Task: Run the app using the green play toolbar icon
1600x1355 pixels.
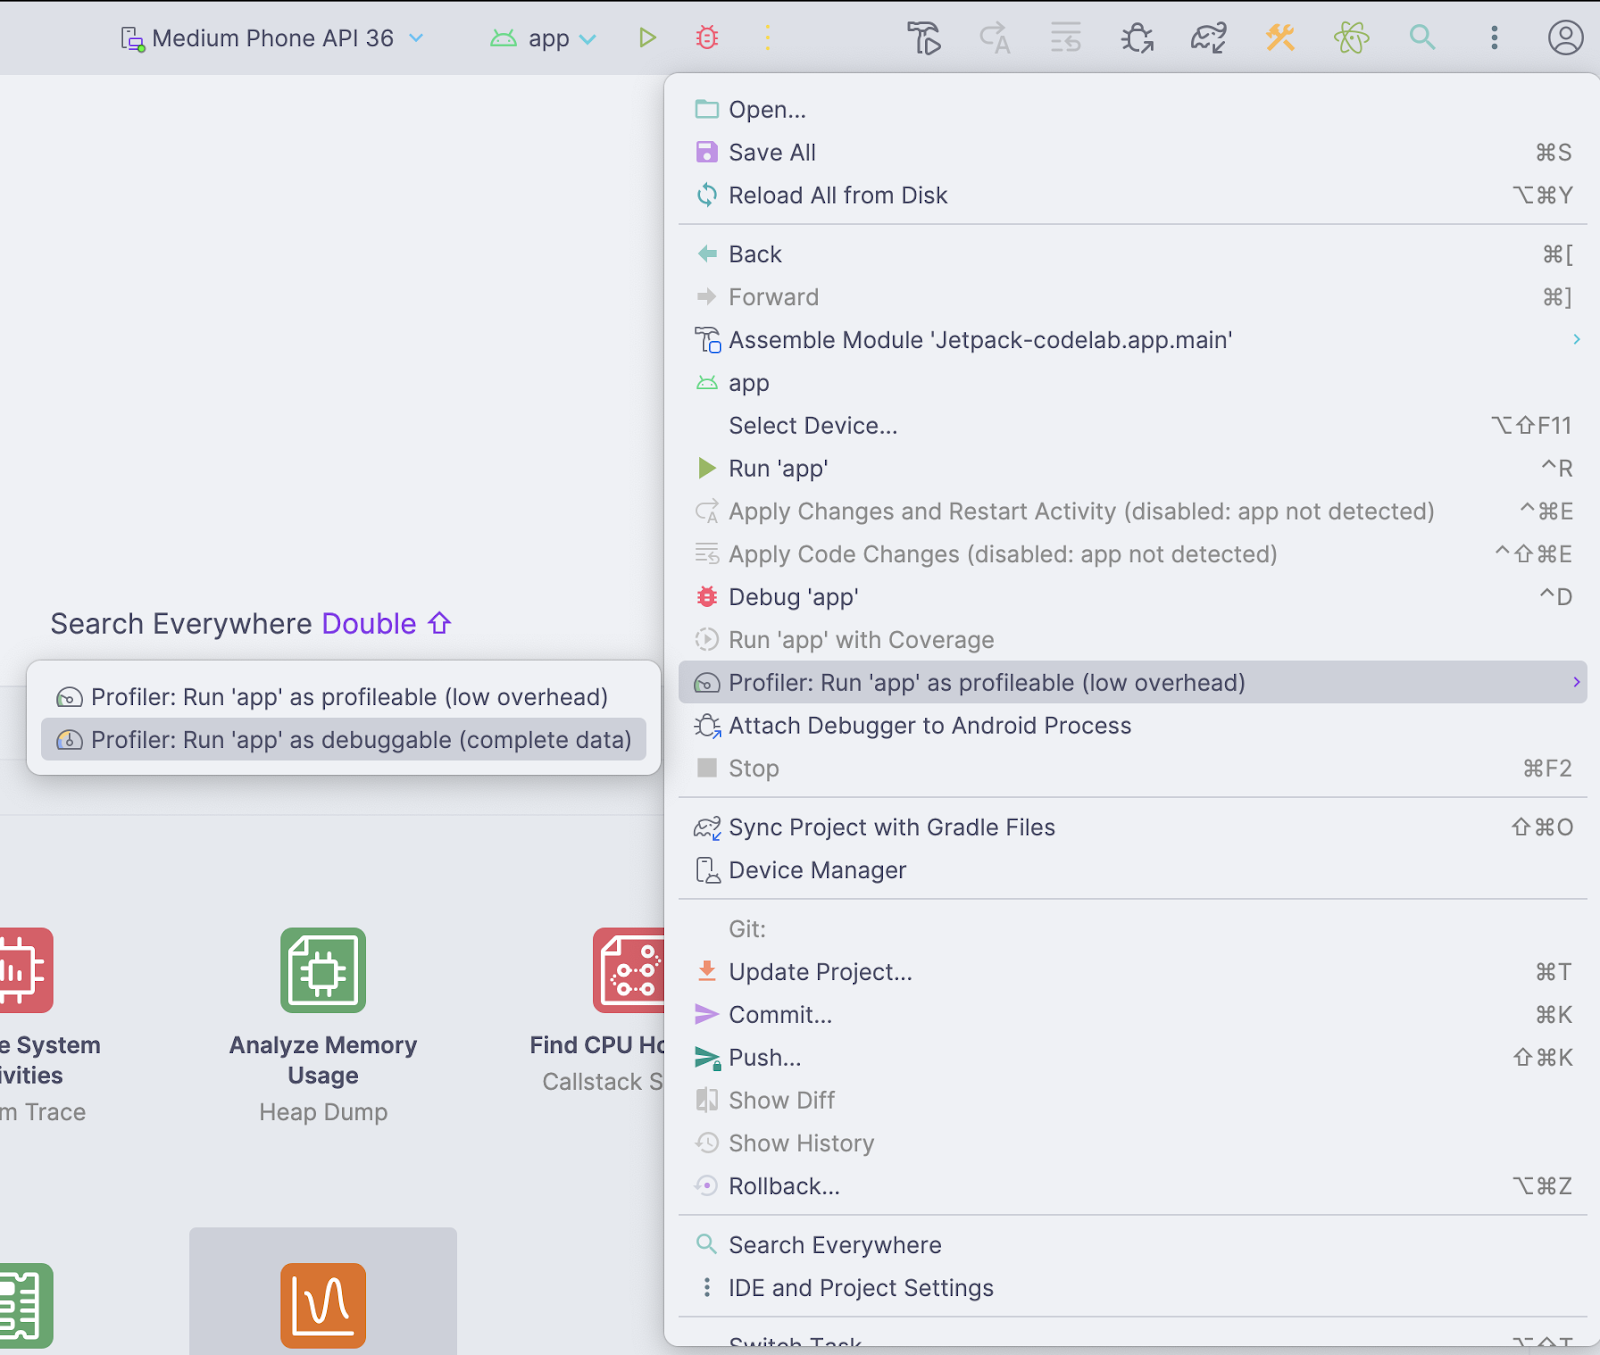Action: click(x=647, y=37)
